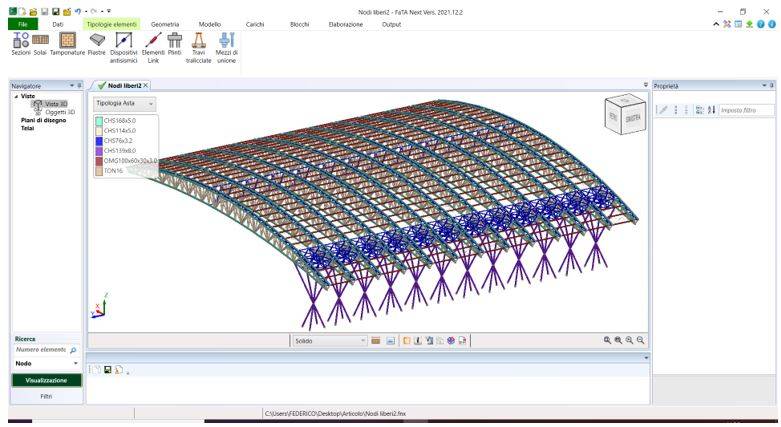The height and width of the screenshot is (427, 781).
Task: Select the Nodi liberi2 document tab
Action: point(120,86)
